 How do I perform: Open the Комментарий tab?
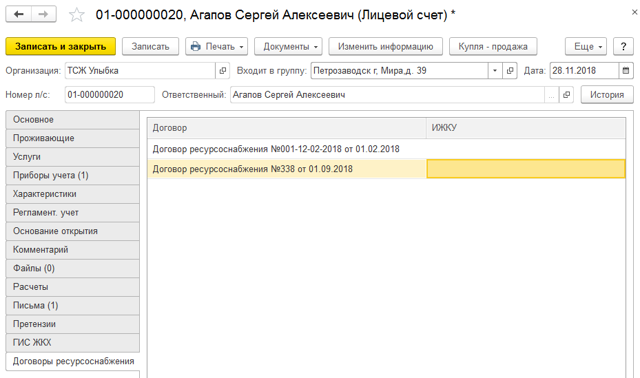point(72,250)
